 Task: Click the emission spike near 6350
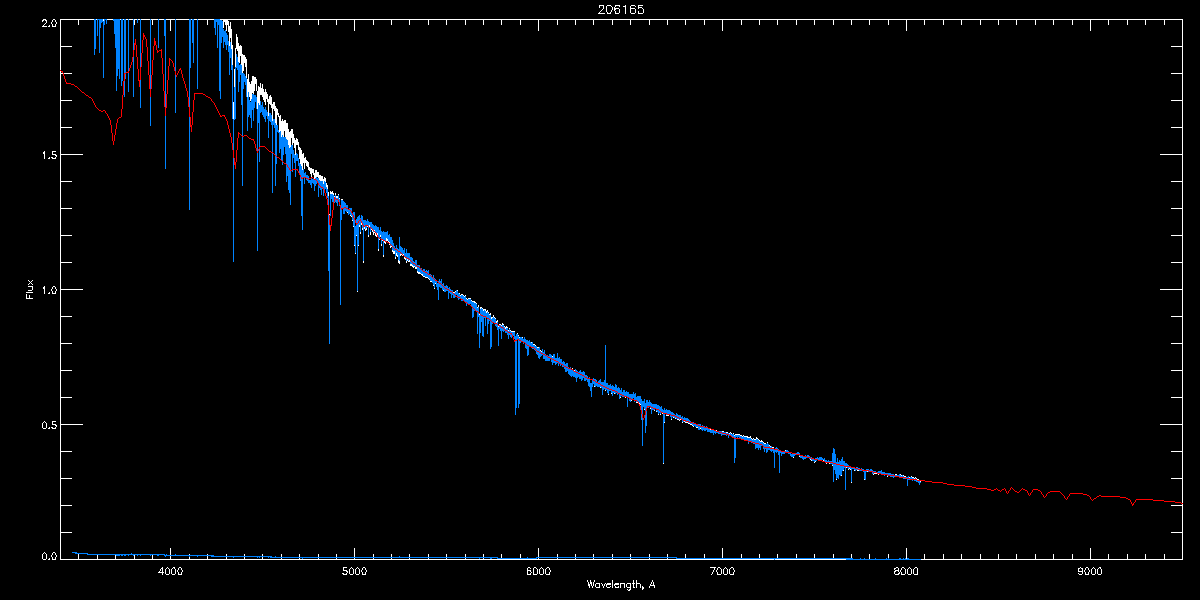605,362
